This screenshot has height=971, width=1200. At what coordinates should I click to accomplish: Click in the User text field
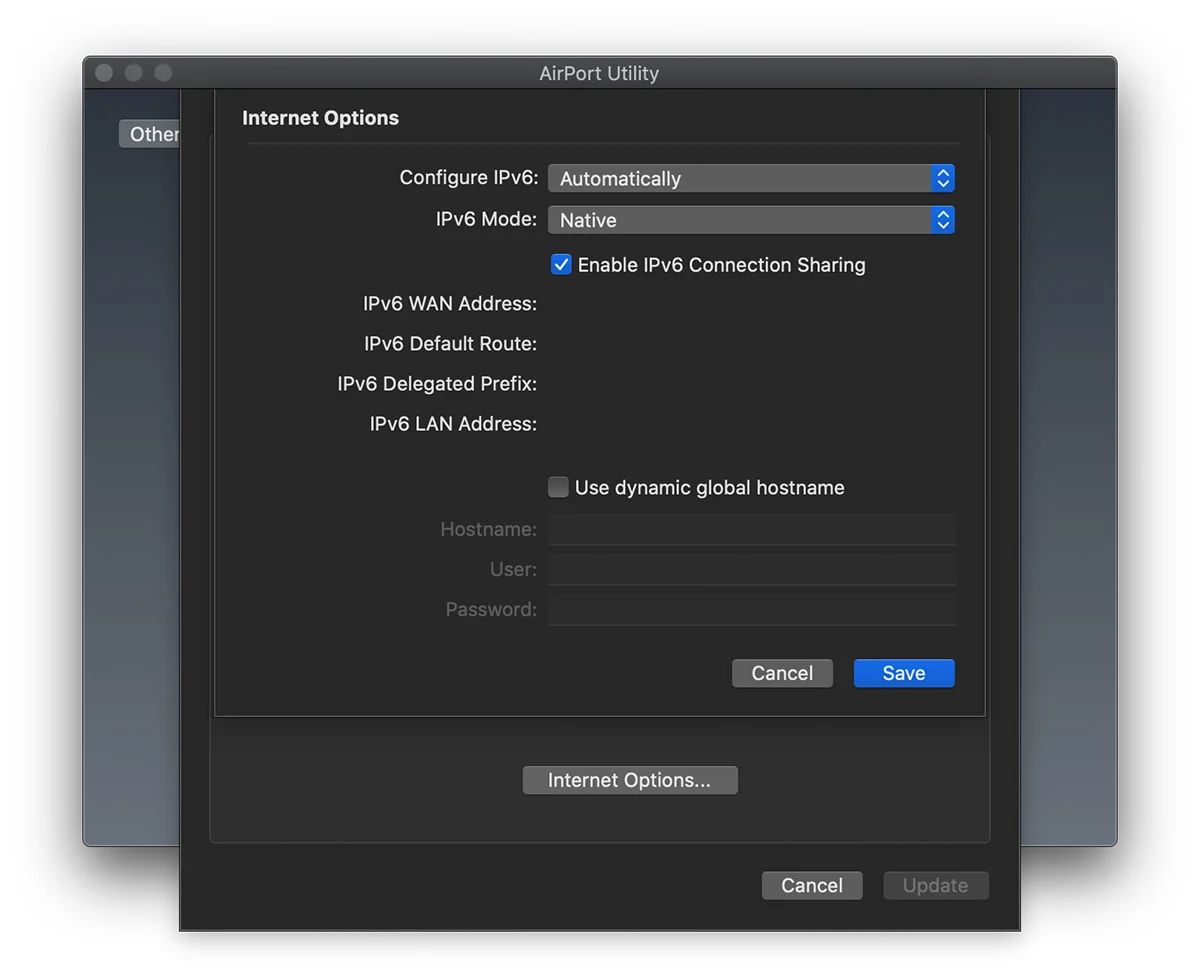tap(751, 569)
